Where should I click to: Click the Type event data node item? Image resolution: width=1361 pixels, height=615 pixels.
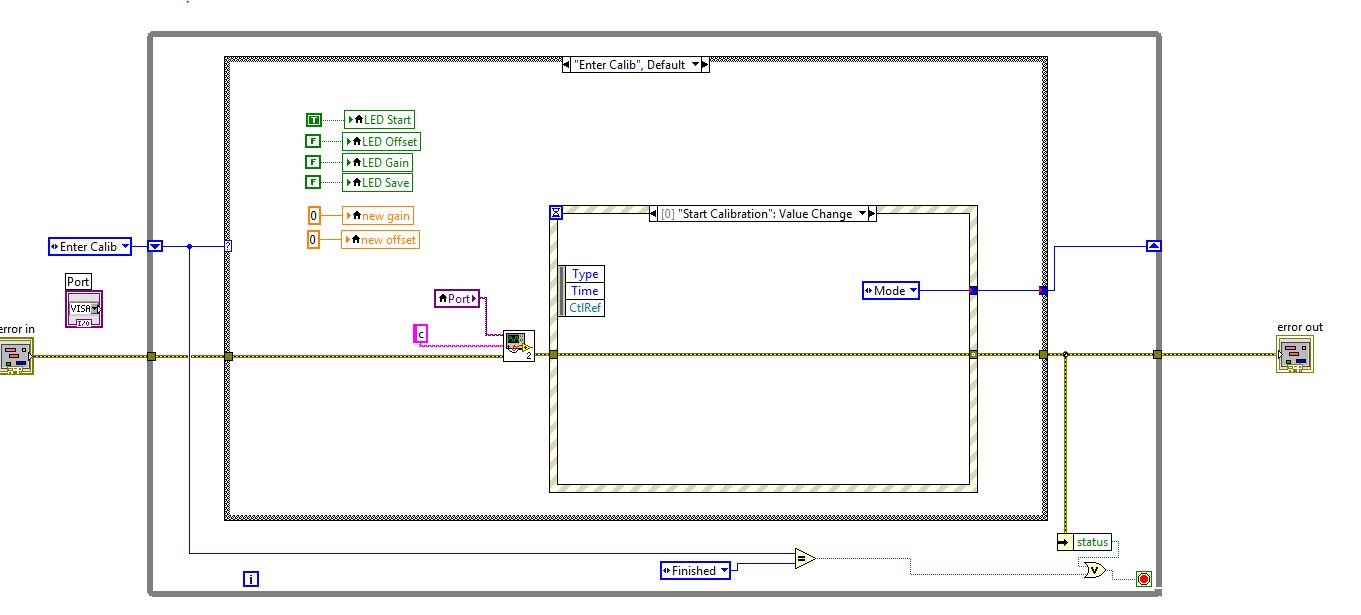tap(585, 274)
